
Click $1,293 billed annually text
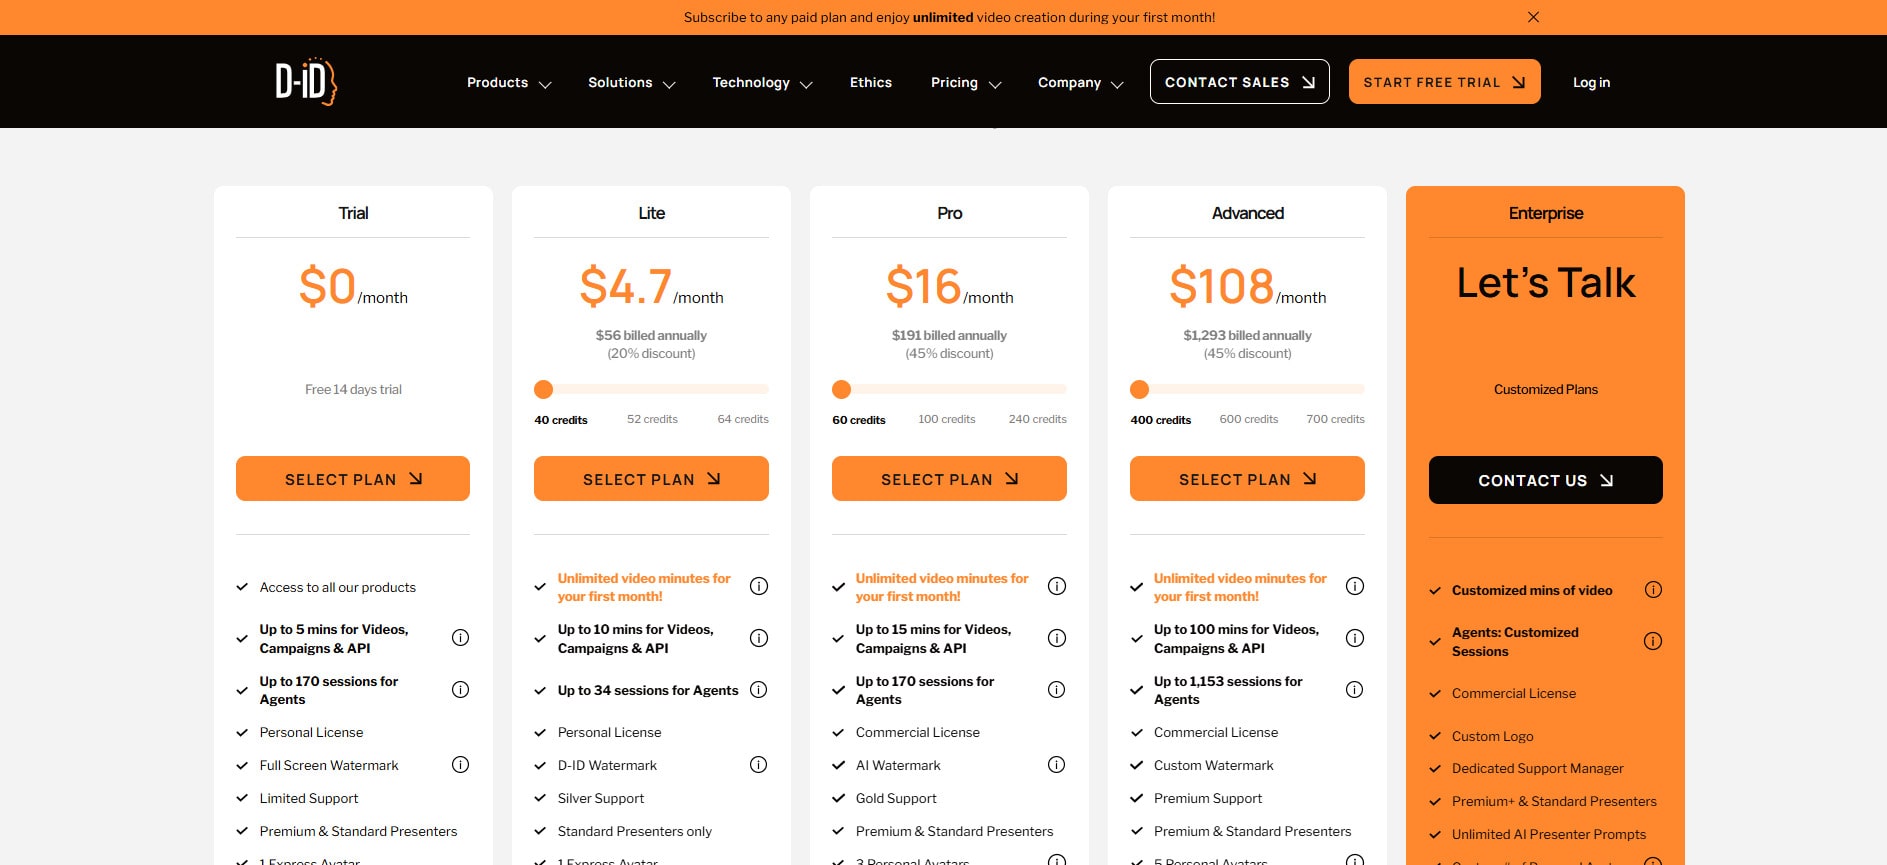[x=1247, y=335]
